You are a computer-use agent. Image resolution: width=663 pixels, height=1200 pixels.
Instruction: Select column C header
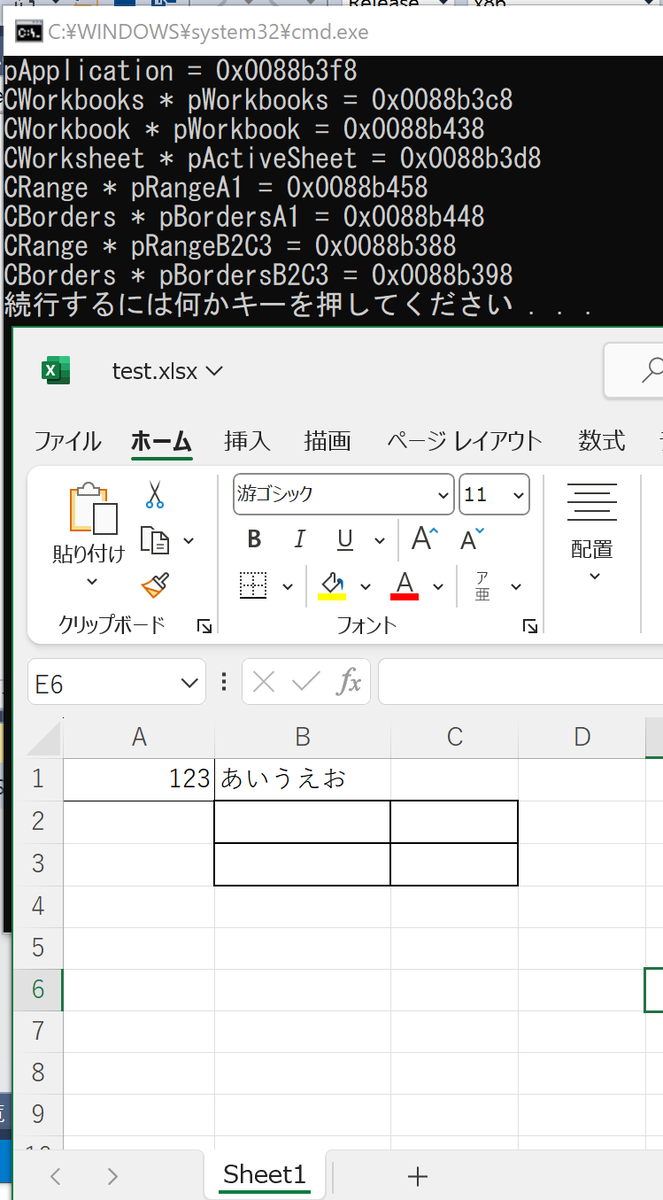(x=454, y=738)
